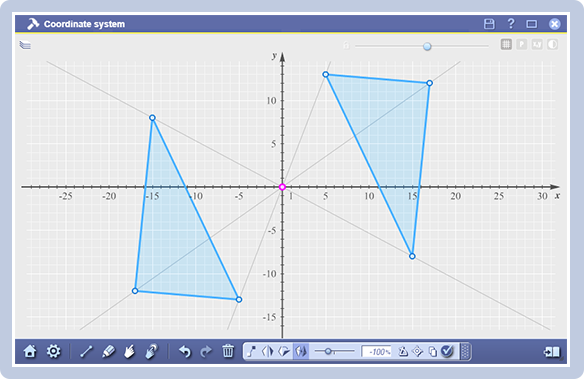The width and height of the screenshot is (584, 379).
Task: Open the layers panel at top left
Action: coord(25,45)
